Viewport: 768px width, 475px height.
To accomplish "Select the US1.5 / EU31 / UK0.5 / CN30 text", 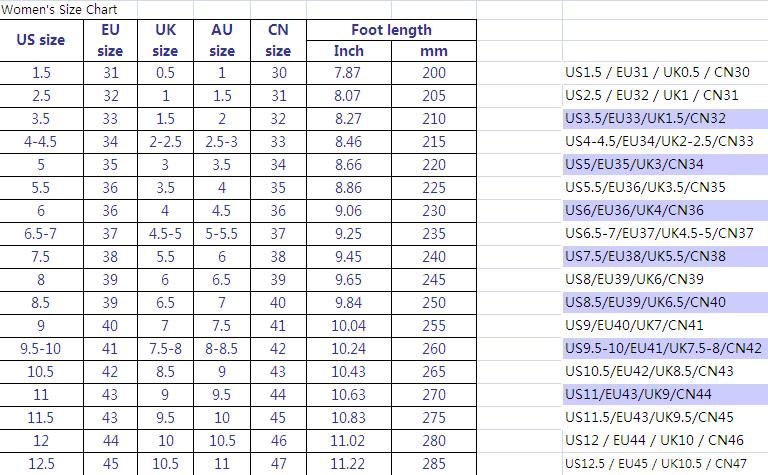I will [x=657, y=73].
